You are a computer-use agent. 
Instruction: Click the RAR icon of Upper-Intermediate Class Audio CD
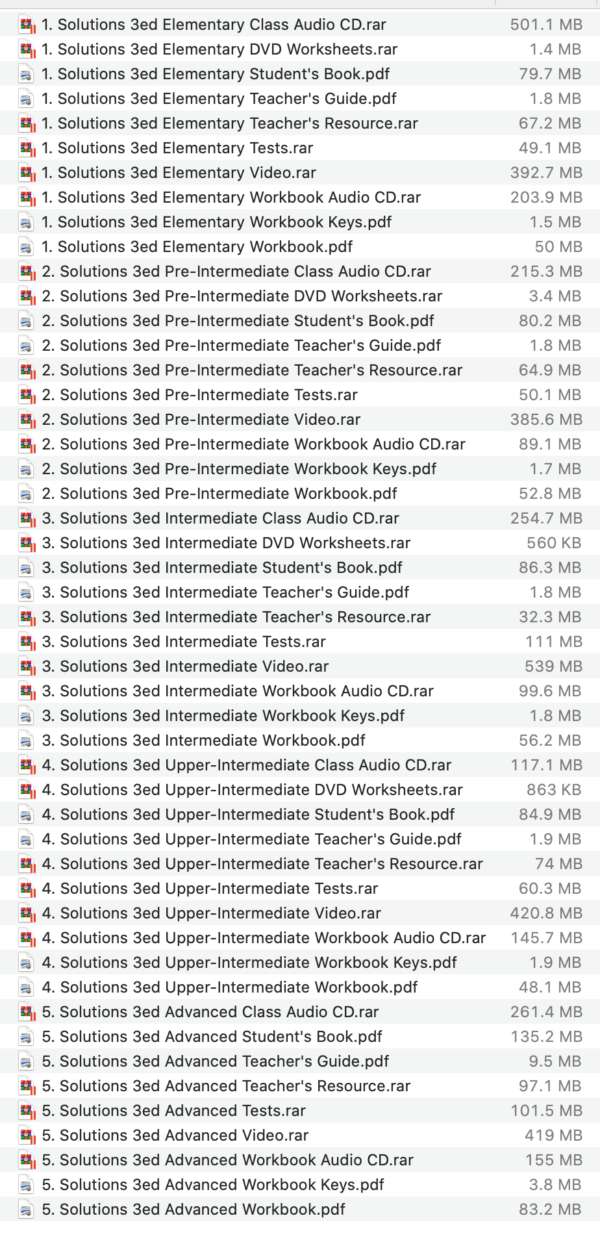[26, 765]
